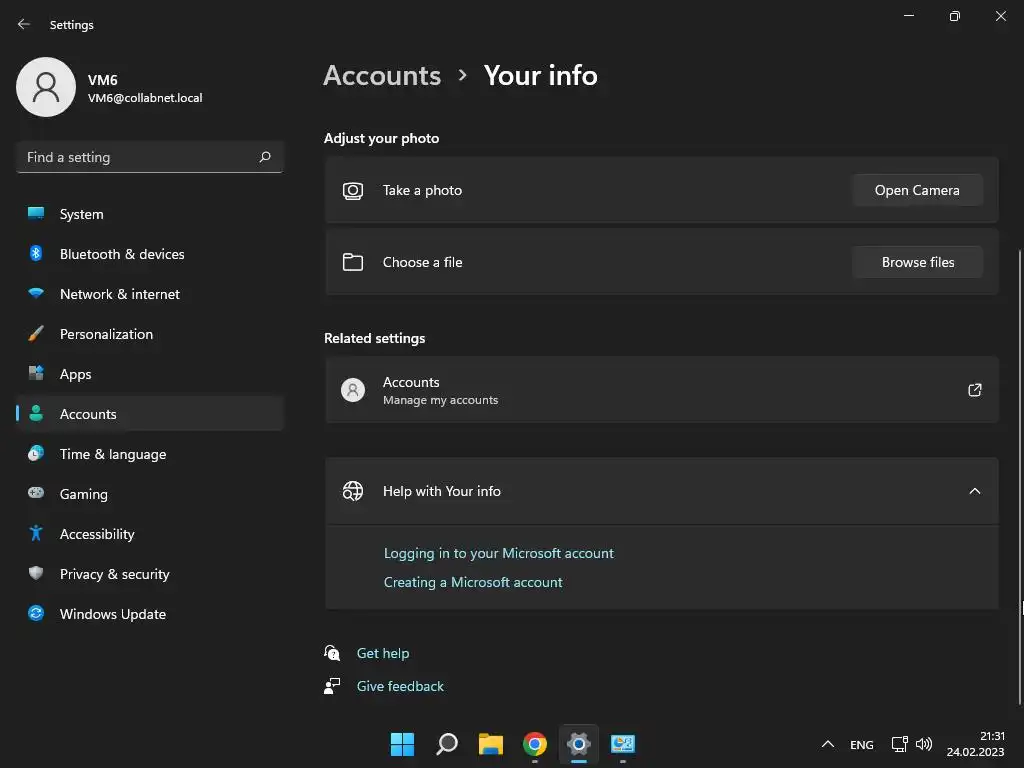
Task: Click the search magnifier in Find a setting
Action: tap(264, 157)
